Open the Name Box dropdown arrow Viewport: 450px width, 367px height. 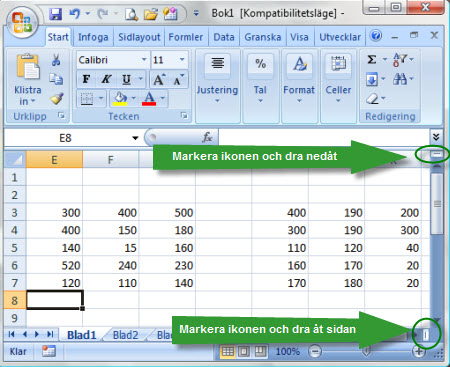click(x=135, y=138)
